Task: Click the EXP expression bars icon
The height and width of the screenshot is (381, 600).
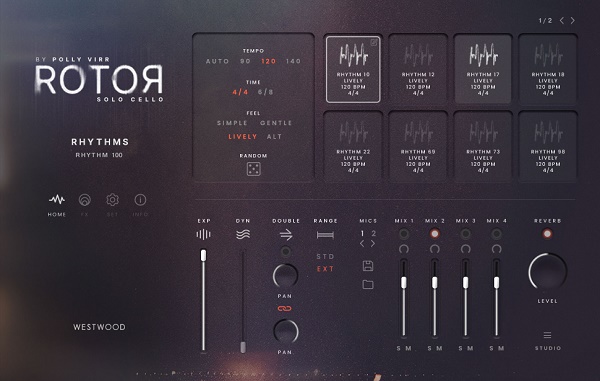Action: pos(204,234)
